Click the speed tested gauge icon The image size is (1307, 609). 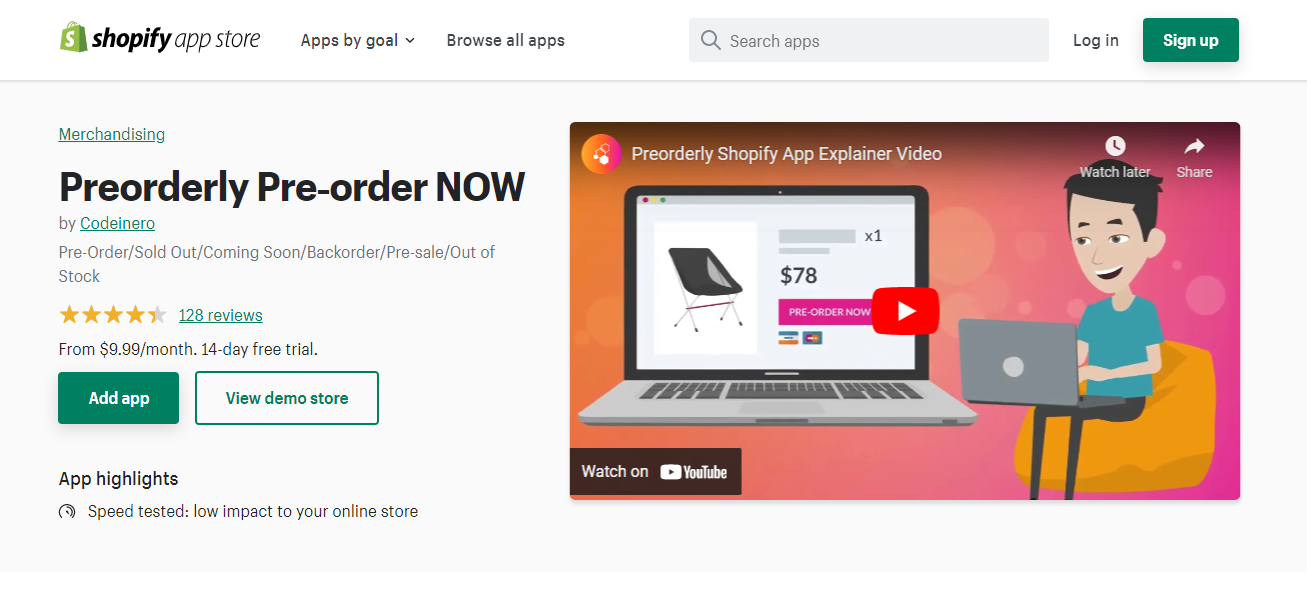pos(67,512)
